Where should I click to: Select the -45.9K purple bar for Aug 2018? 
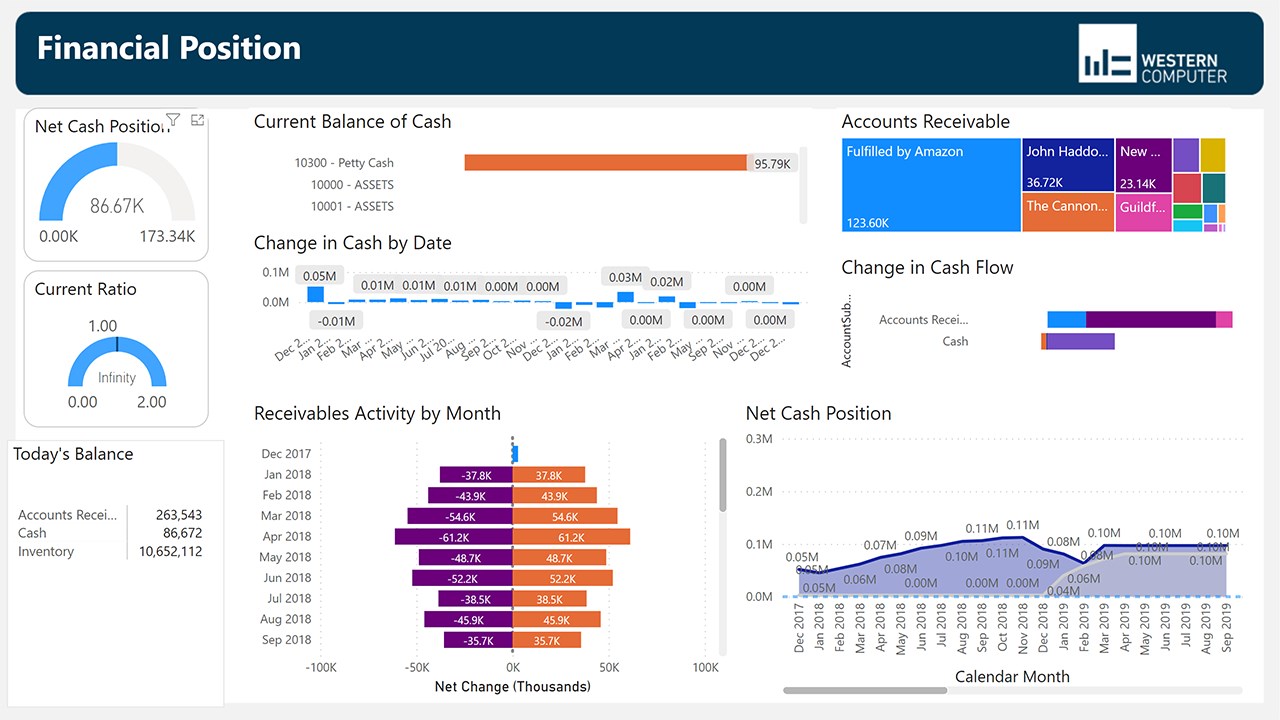(468, 620)
